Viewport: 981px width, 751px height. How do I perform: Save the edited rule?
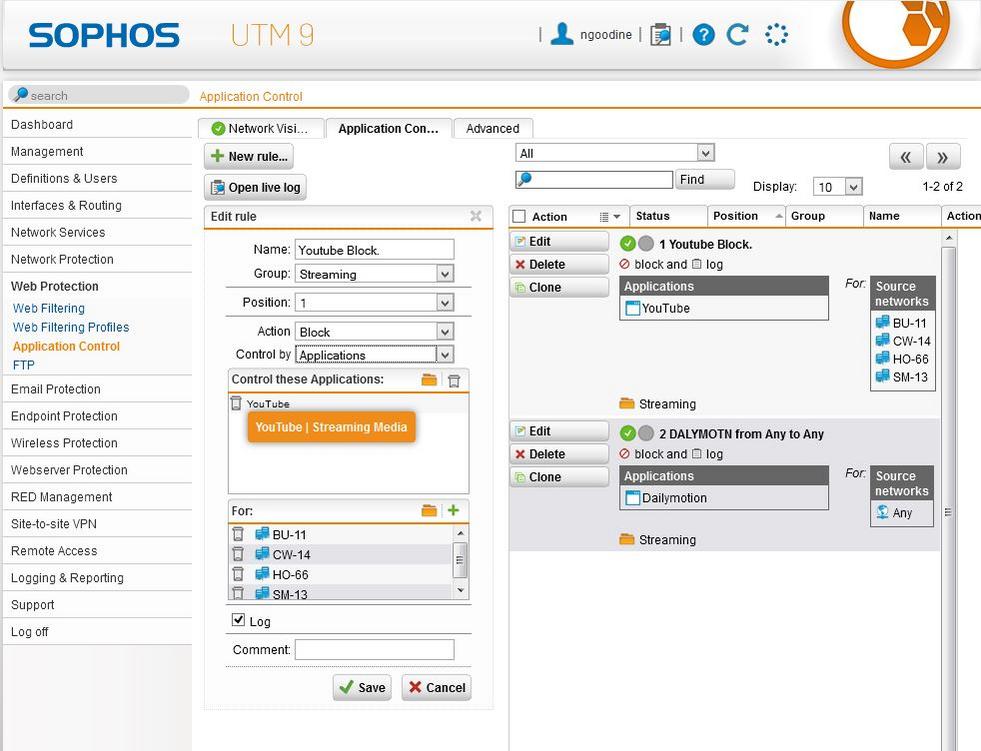pos(362,687)
